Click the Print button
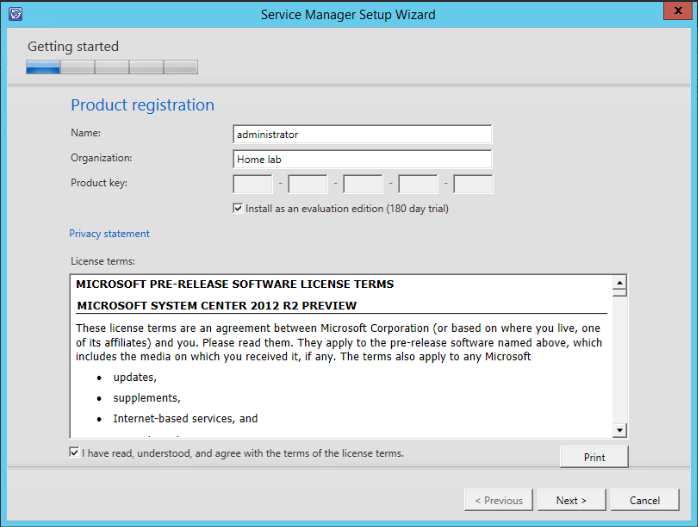Image resolution: width=698 pixels, height=527 pixels. [x=594, y=457]
